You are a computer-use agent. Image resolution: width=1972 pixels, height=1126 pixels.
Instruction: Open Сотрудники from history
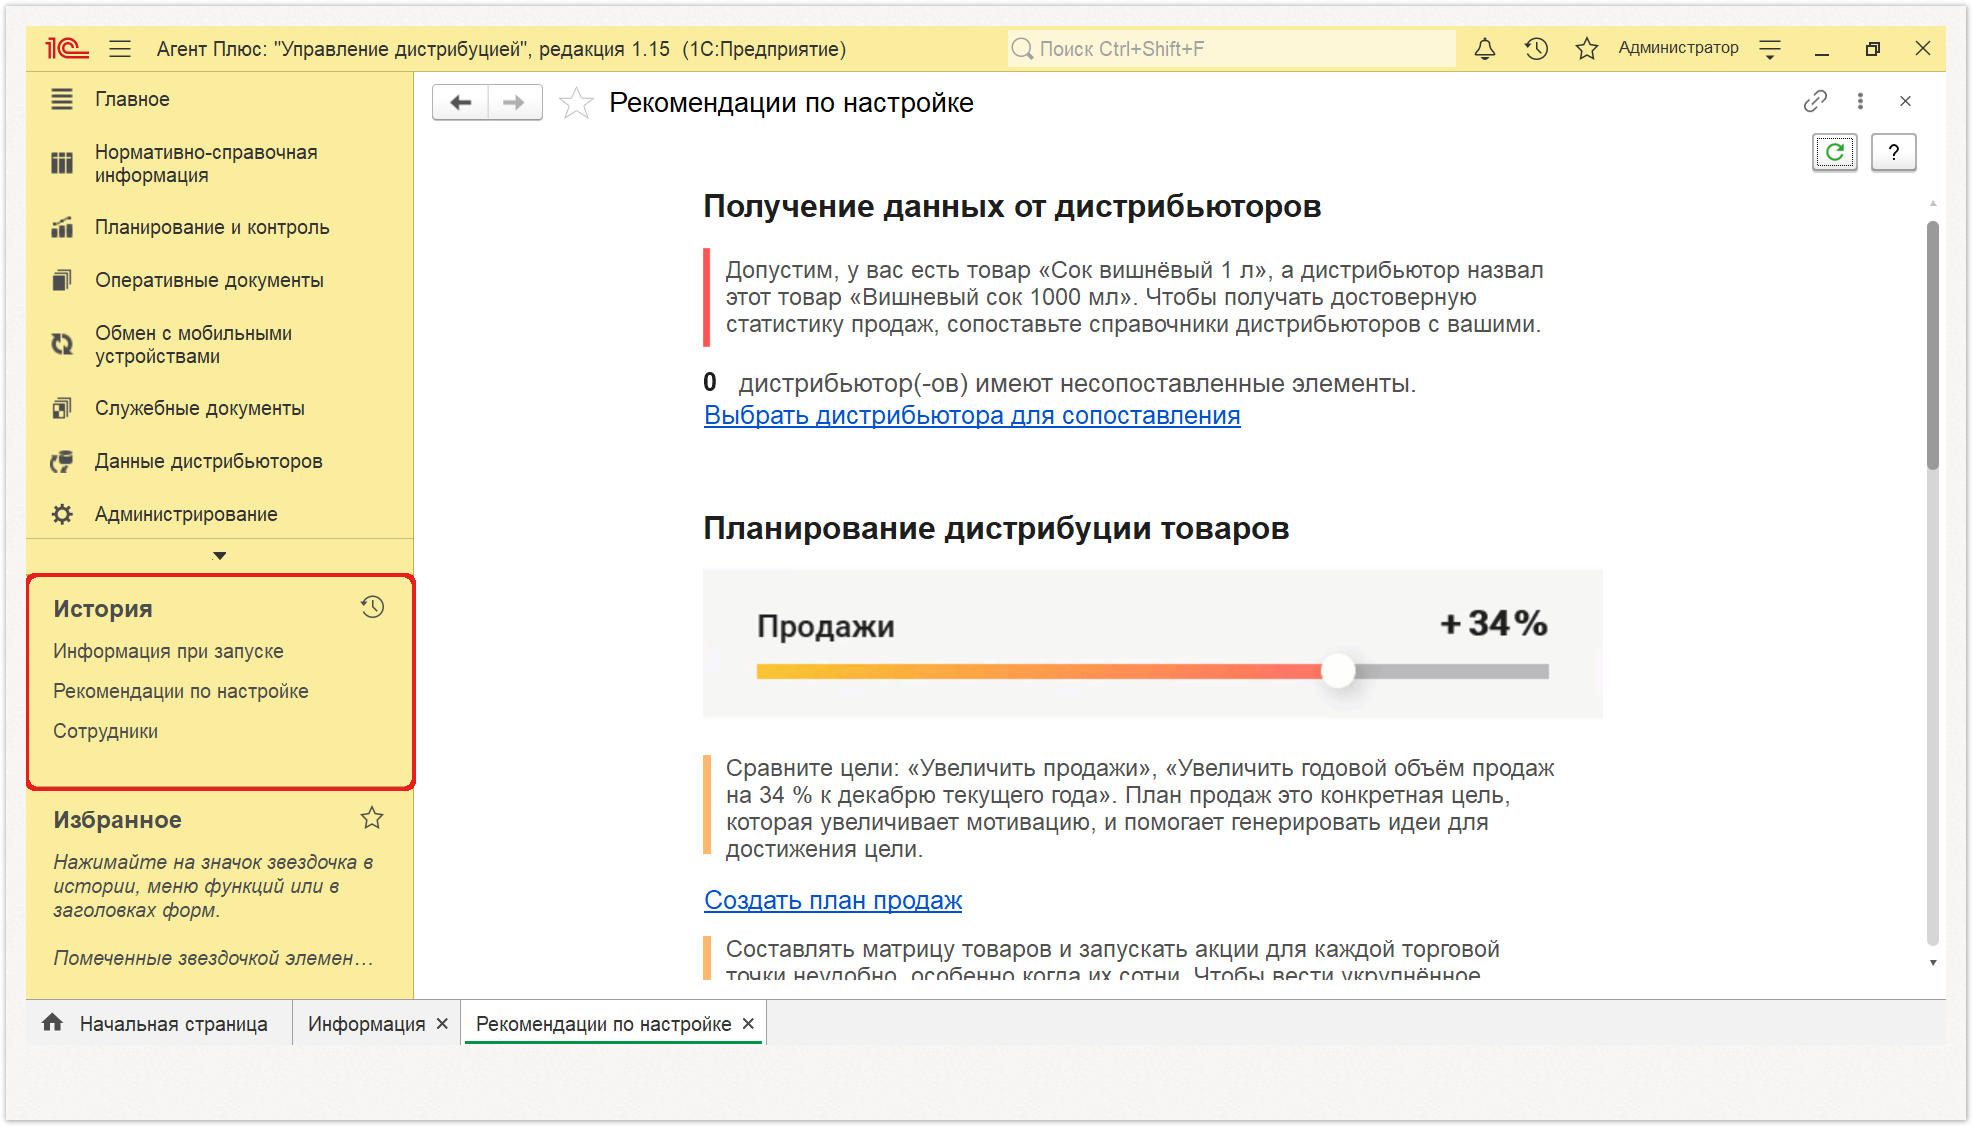105,731
